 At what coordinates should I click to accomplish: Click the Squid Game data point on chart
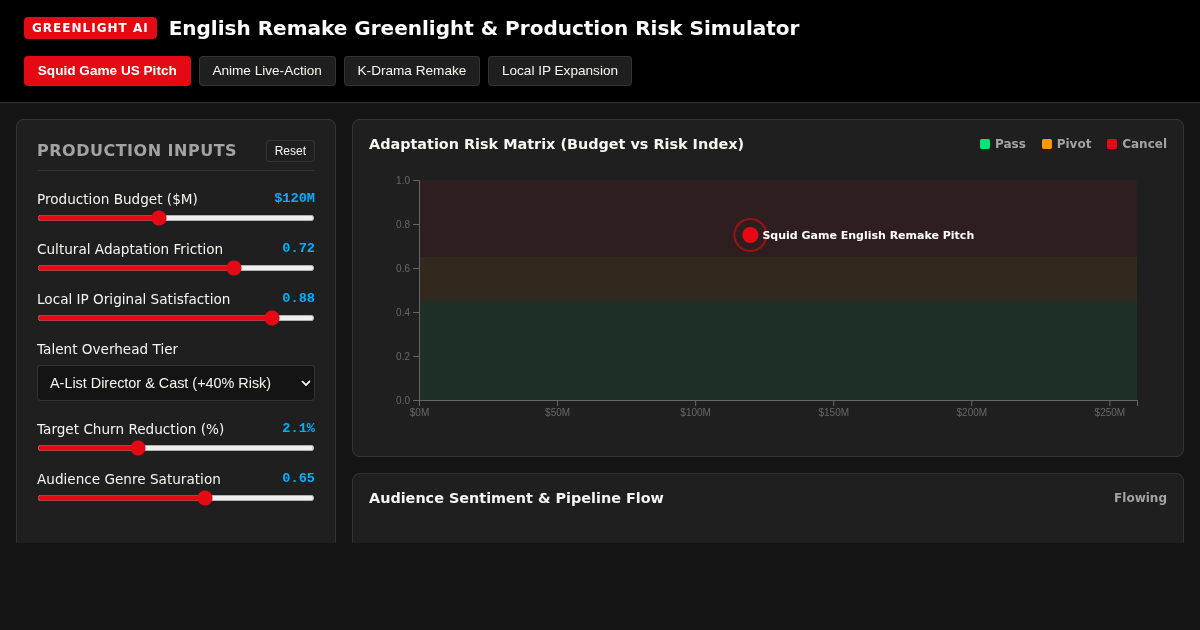click(750, 235)
